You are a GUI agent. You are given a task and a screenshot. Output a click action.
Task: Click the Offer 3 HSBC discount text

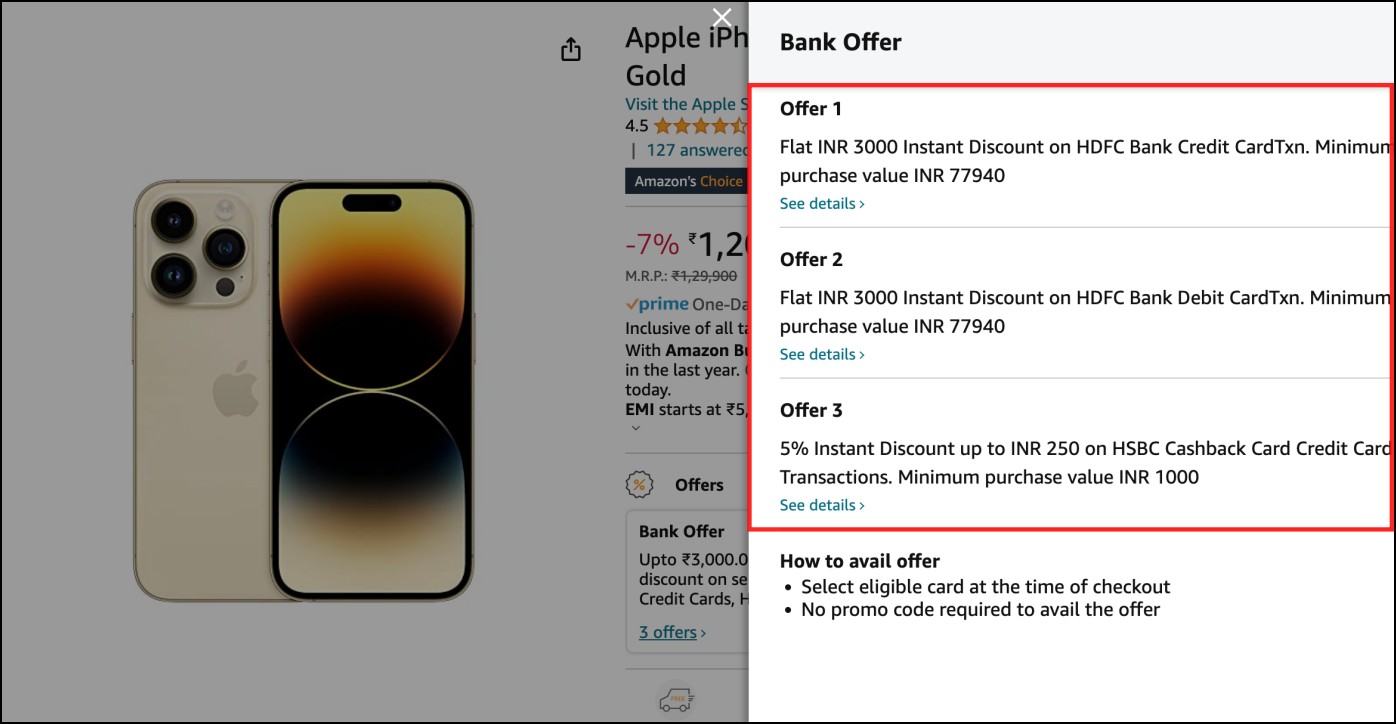click(x=1085, y=462)
